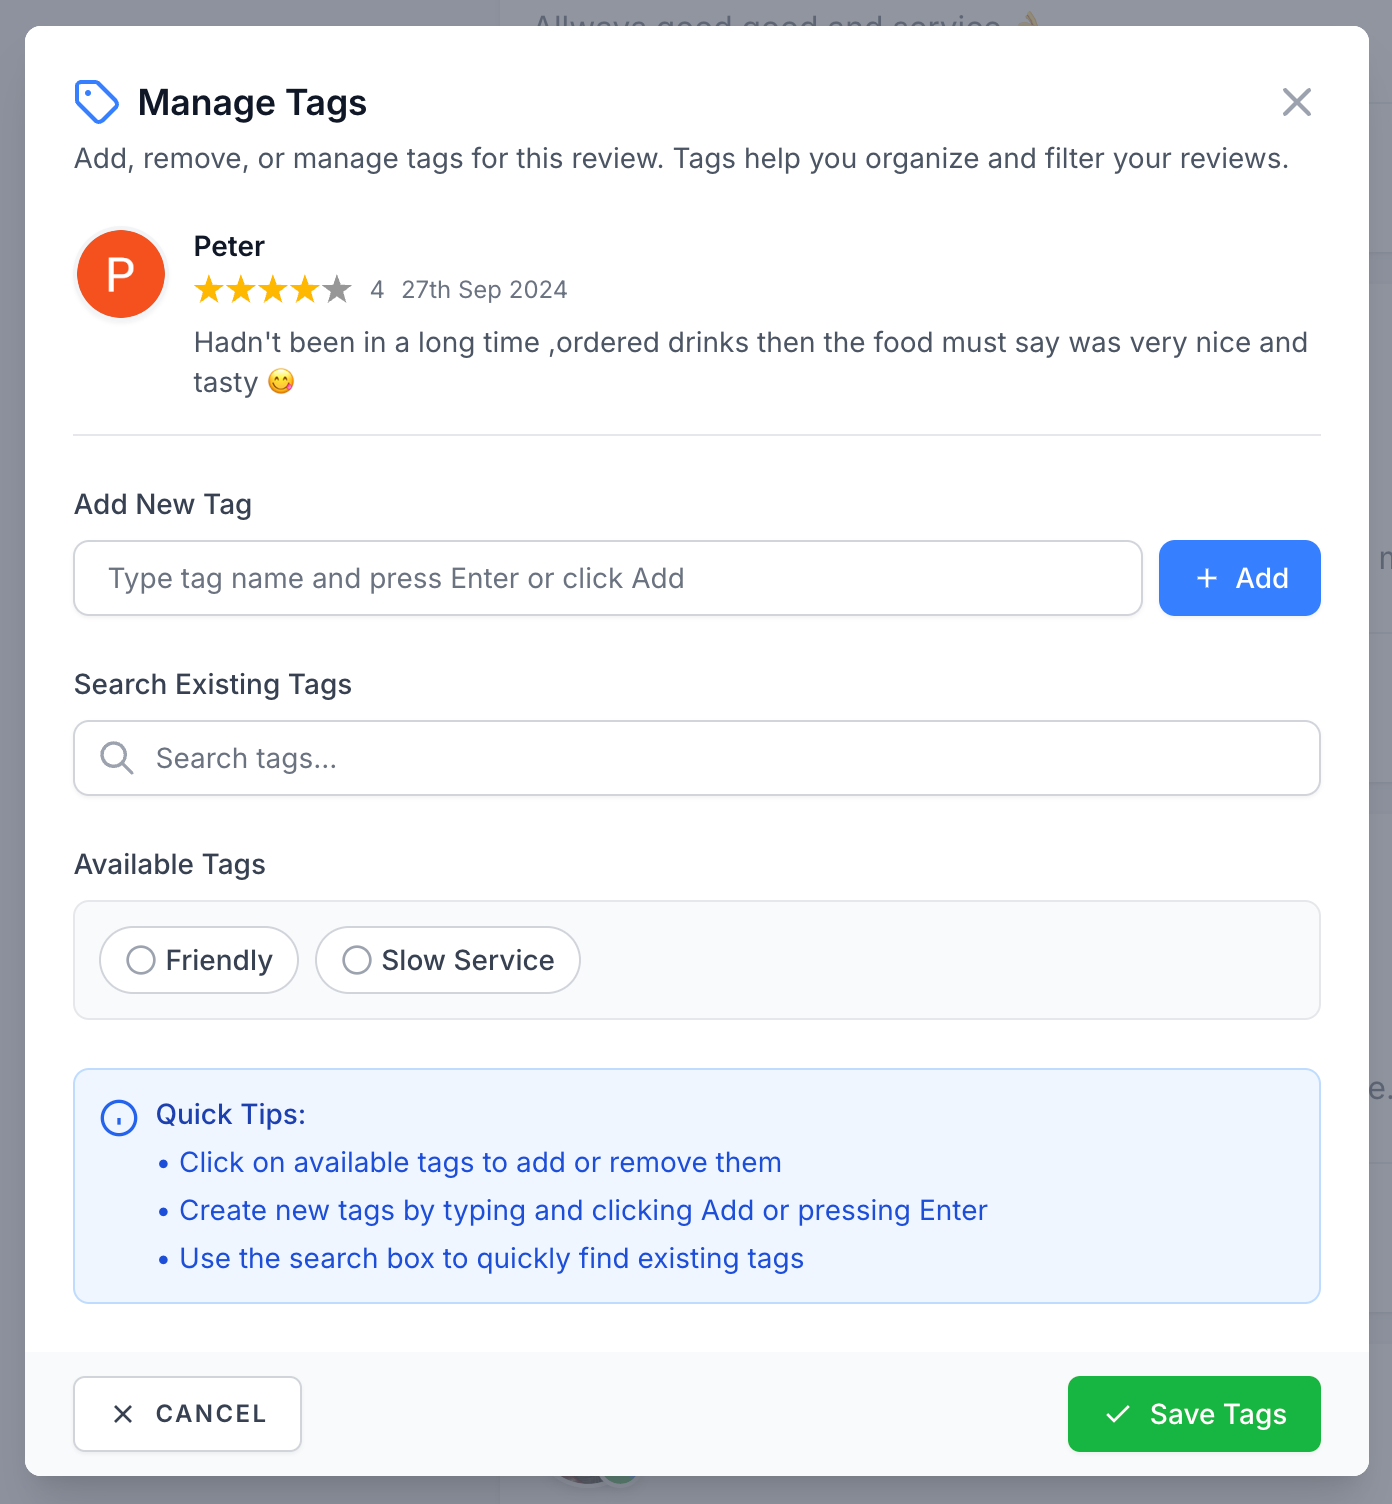The width and height of the screenshot is (1392, 1504).
Task: Click the yummy face emoji in review
Action: pos(282,382)
